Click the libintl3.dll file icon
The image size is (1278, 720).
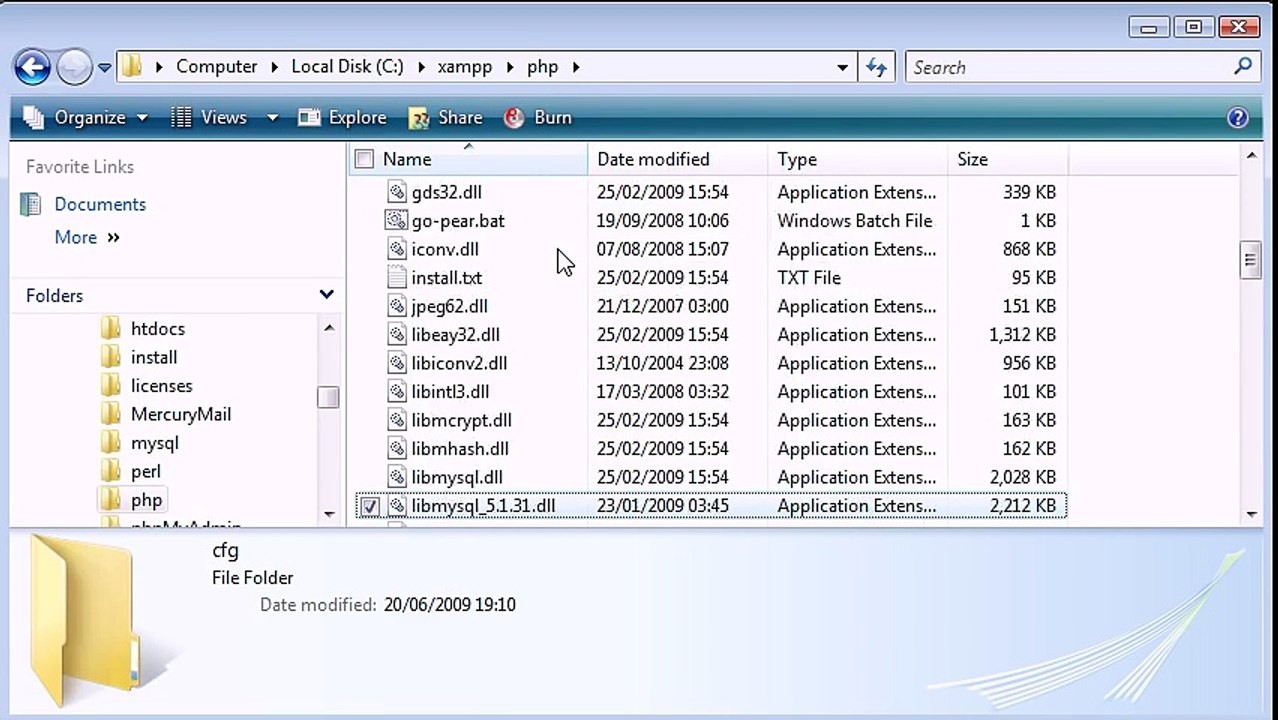(x=397, y=391)
